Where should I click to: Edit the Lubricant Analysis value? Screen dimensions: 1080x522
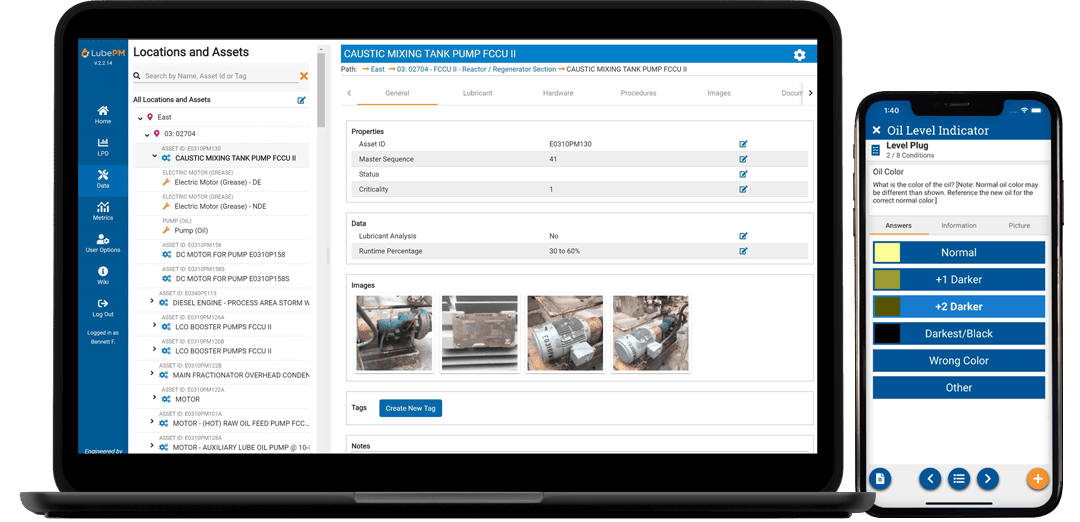coord(743,236)
